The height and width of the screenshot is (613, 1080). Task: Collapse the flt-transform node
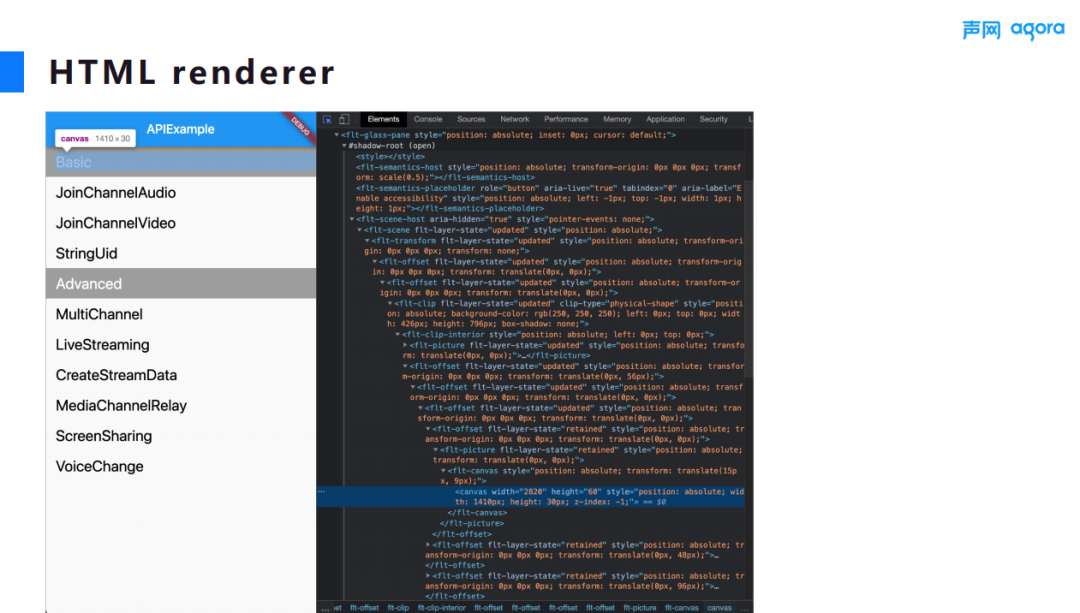(x=367, y=241)
